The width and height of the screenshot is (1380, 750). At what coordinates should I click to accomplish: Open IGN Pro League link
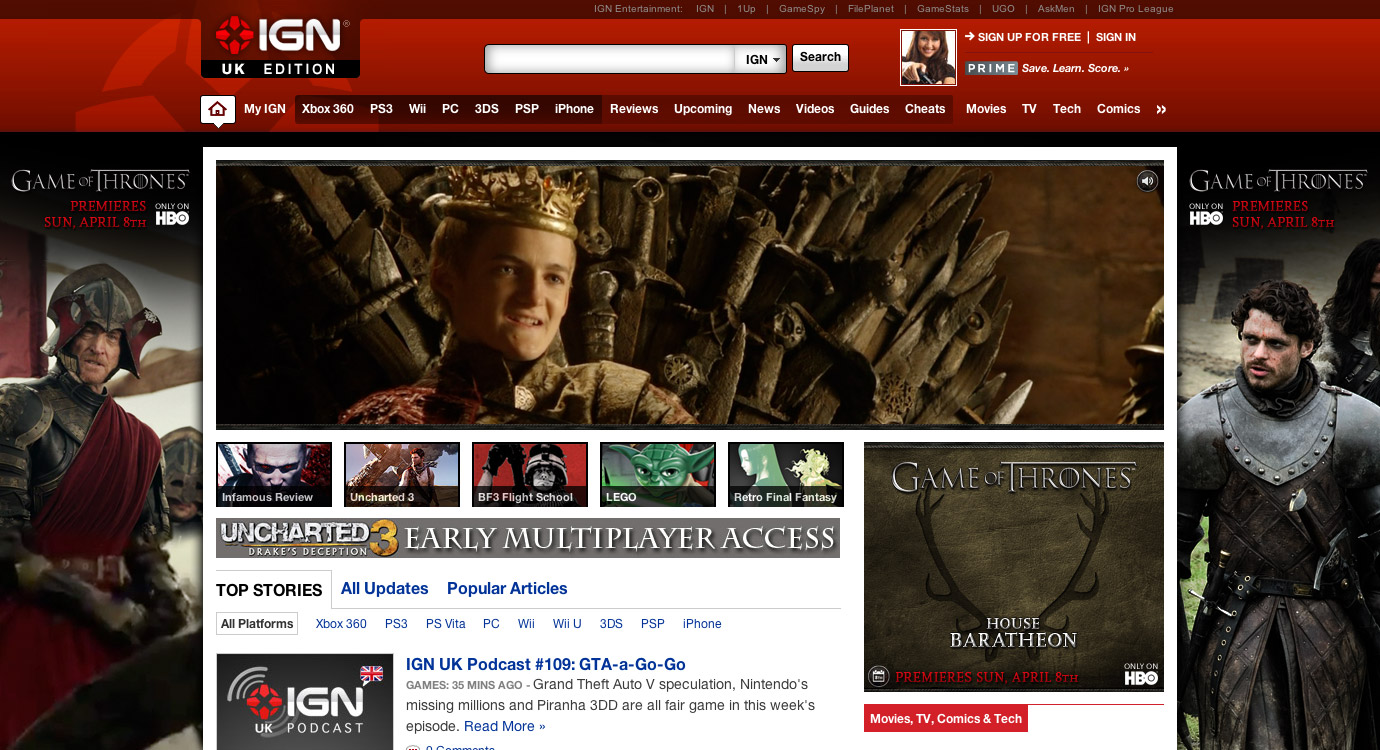pos(1135,9)
